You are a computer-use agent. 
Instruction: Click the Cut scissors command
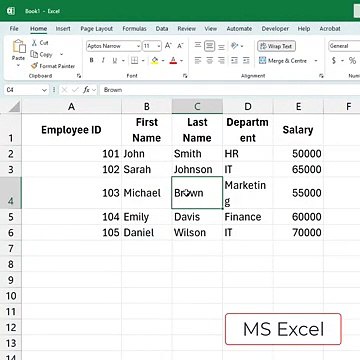[40, 43]
